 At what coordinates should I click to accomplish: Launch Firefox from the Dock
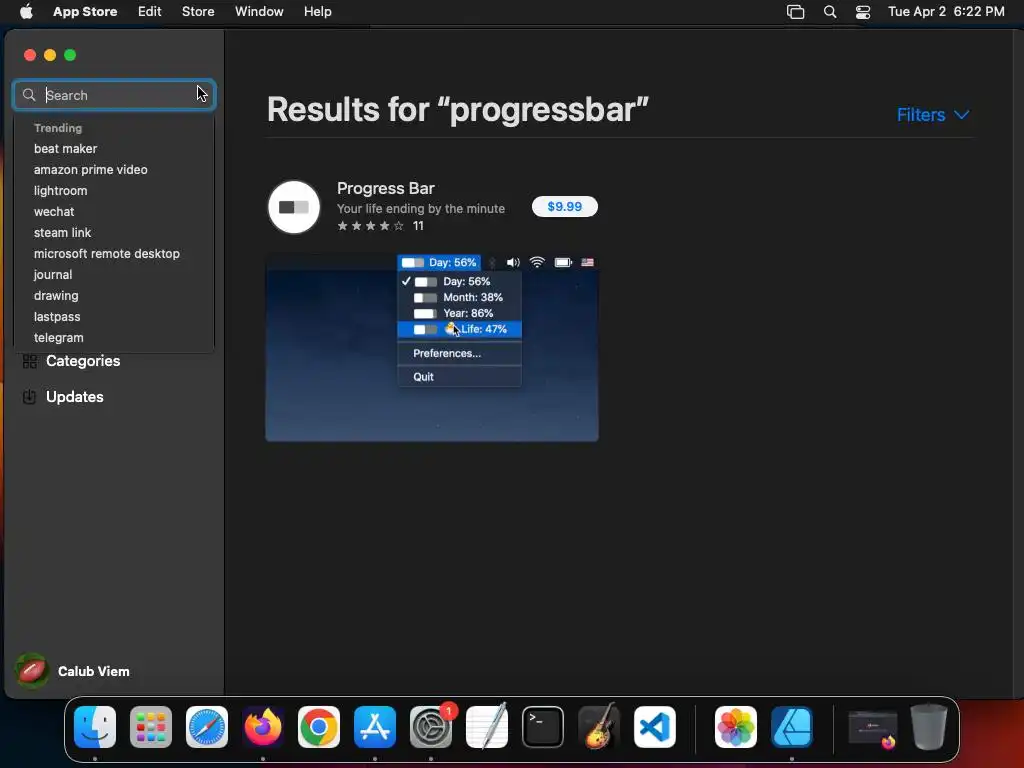coord(263,727)
